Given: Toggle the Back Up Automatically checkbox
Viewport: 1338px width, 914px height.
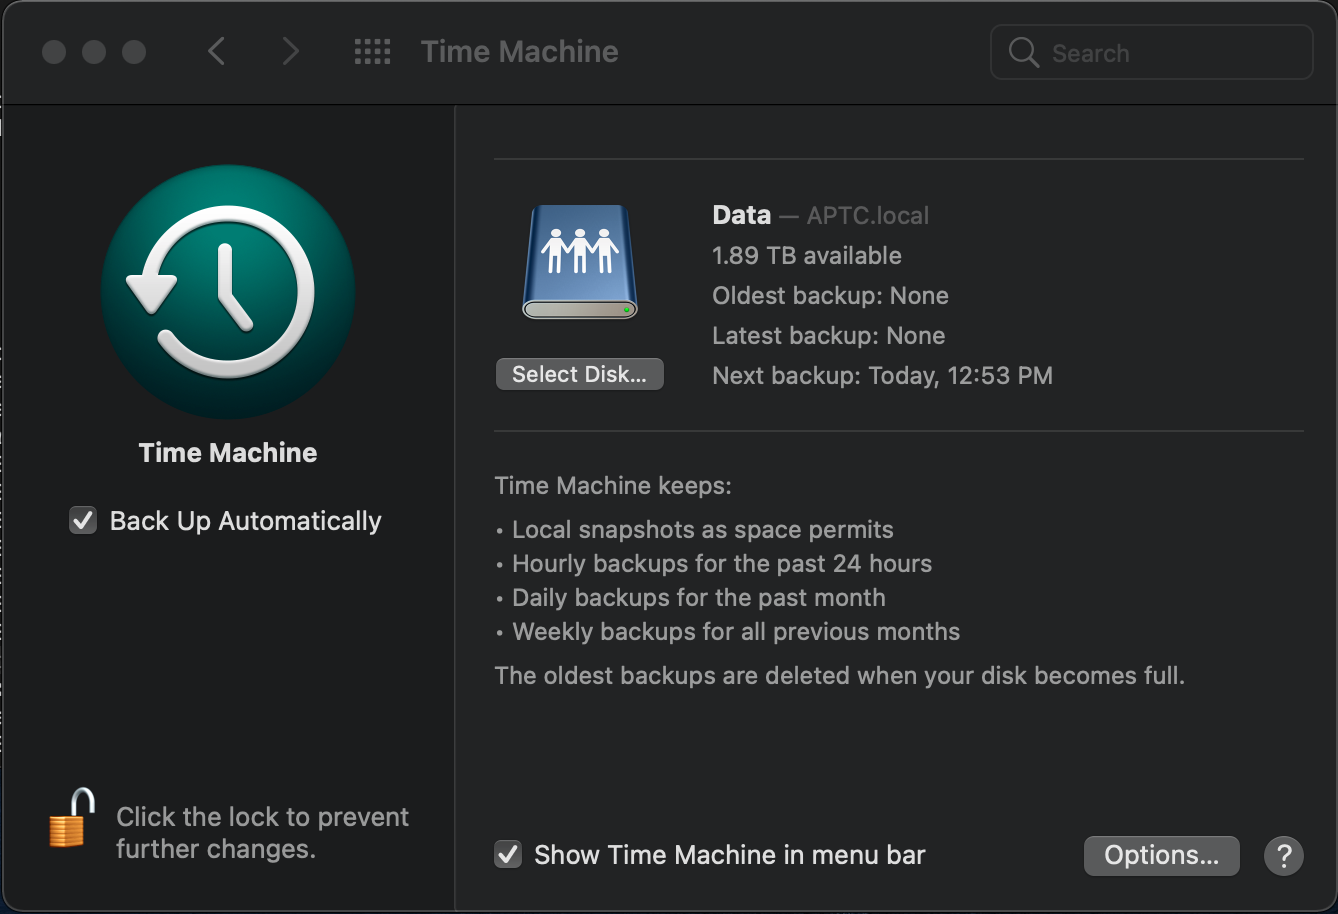Looking at the screenshot, I should click(82, 521).
